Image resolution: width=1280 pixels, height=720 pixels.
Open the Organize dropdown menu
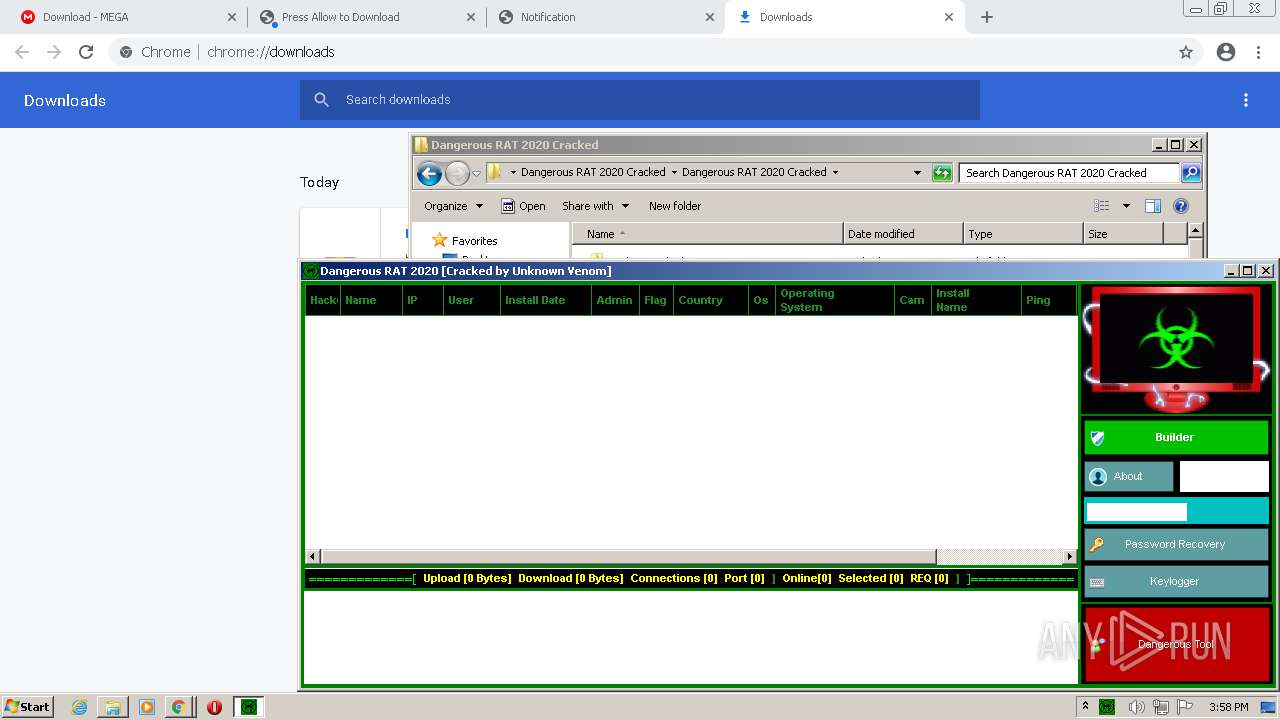click(x=453, y=206)
